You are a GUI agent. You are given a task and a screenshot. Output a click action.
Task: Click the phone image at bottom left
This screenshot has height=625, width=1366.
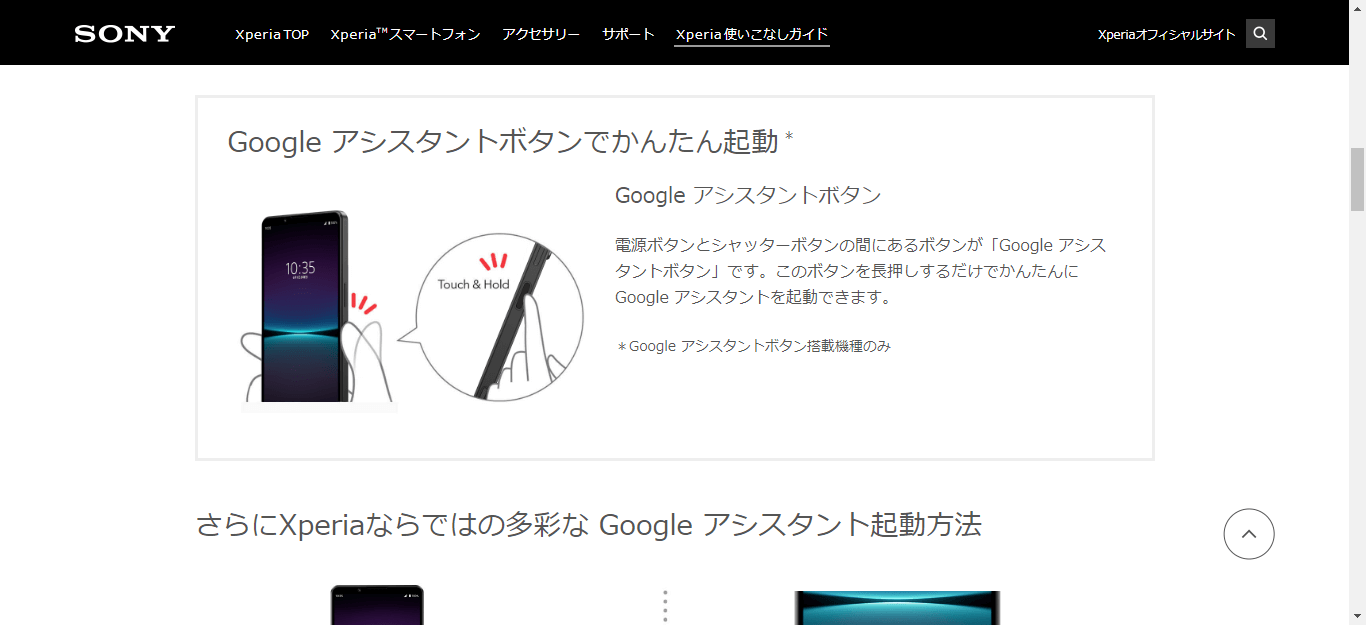click(375, 605)
